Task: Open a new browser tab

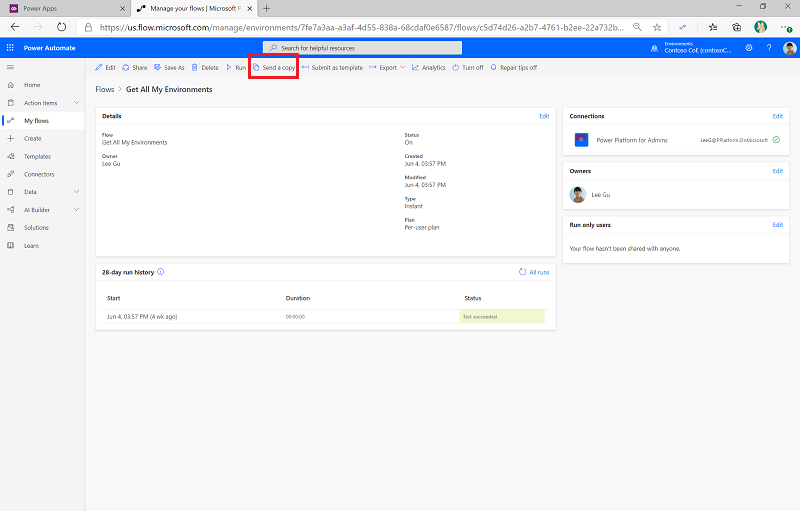Action: point(266,8)
